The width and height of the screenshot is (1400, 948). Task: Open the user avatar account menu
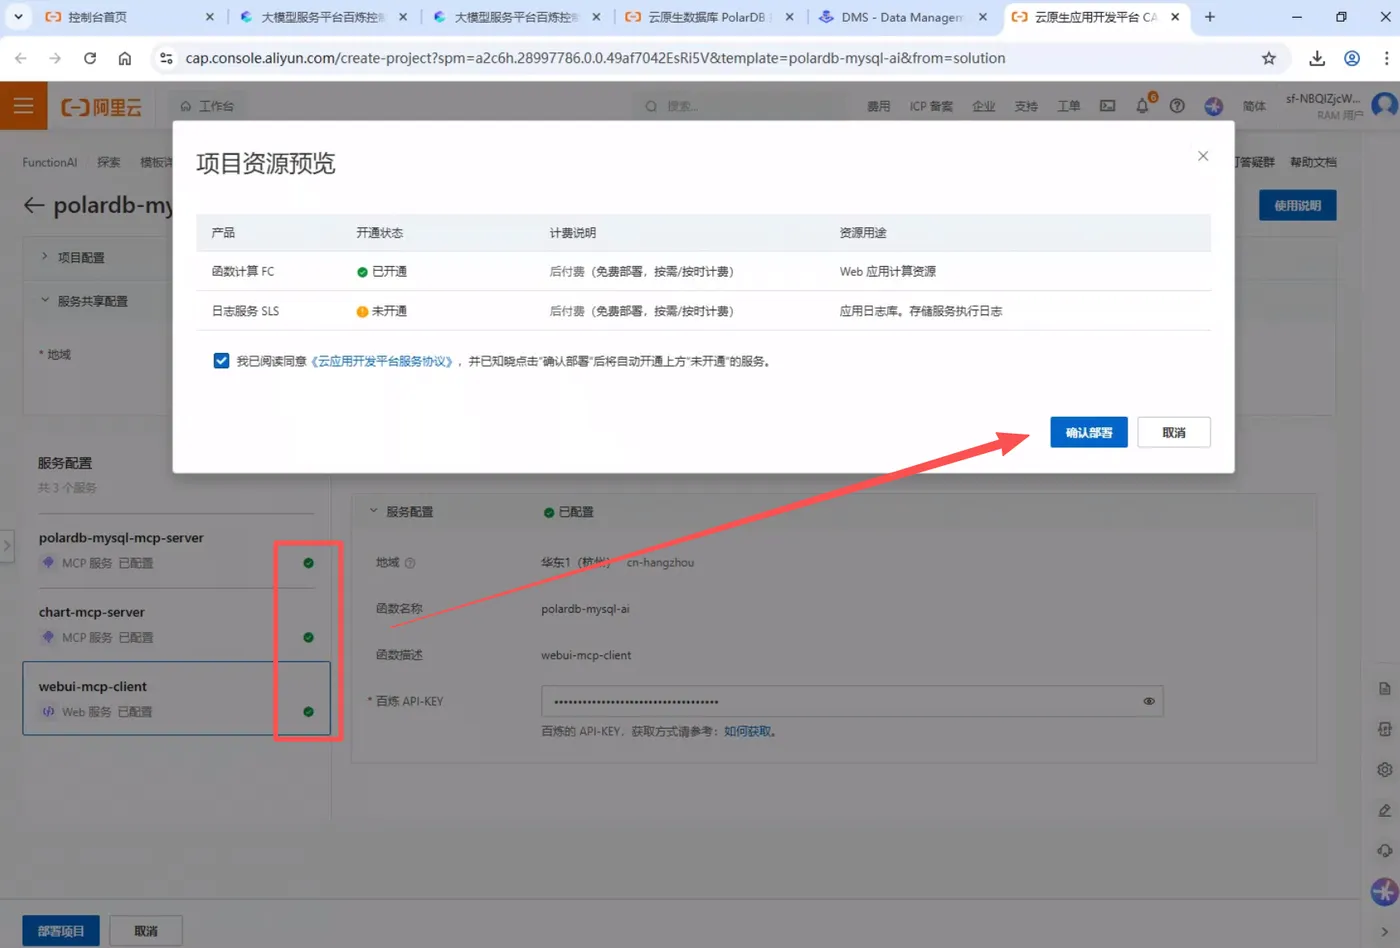tap(1385, 105)
